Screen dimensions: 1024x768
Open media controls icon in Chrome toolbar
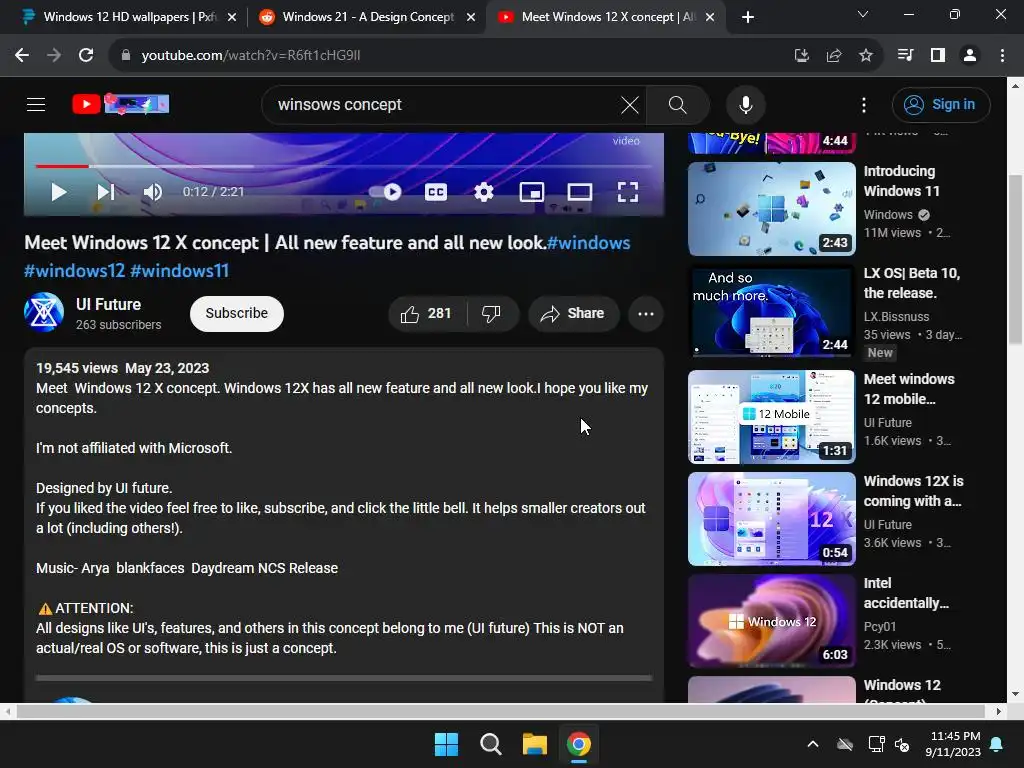(x=905, y=56)
